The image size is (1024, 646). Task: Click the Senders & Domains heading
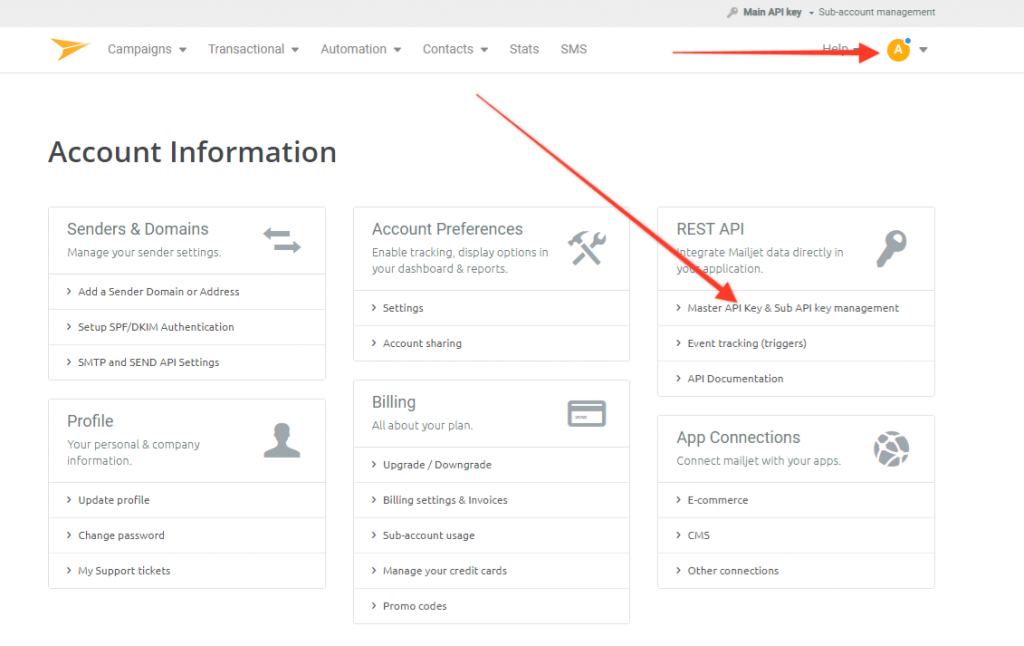[138, 229]
